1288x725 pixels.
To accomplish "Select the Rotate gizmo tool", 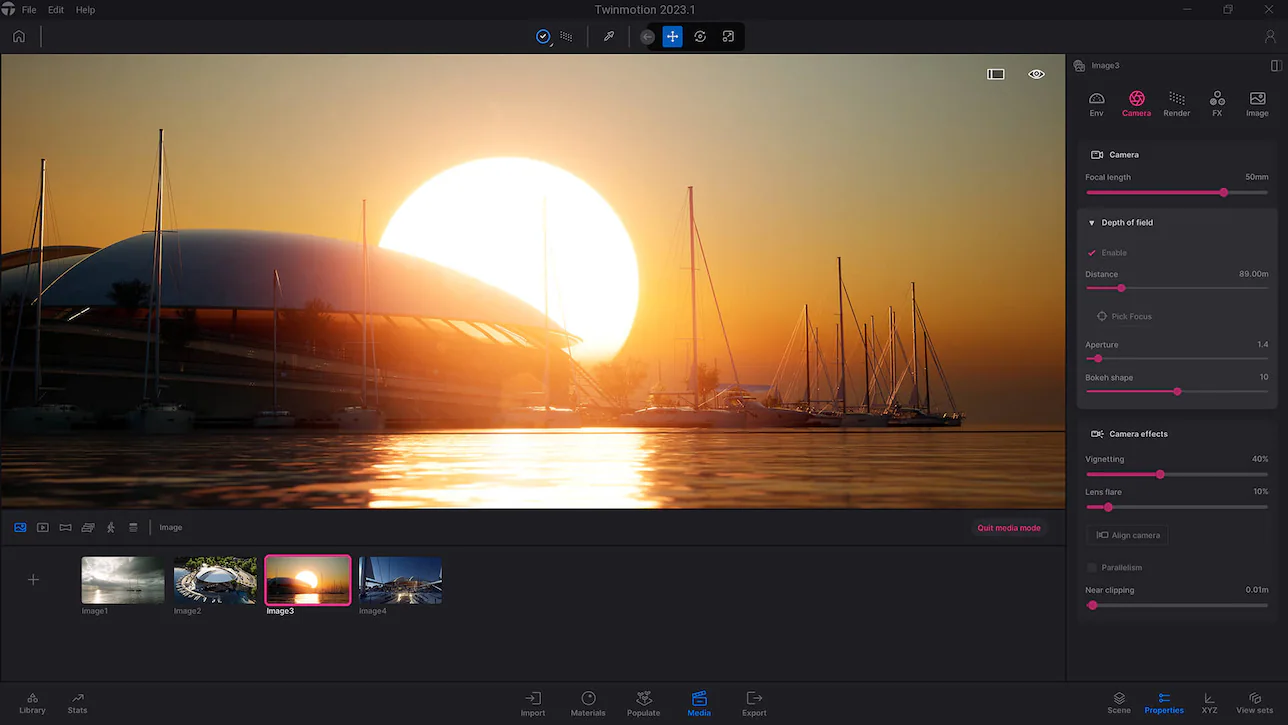I will coord(699,36).
